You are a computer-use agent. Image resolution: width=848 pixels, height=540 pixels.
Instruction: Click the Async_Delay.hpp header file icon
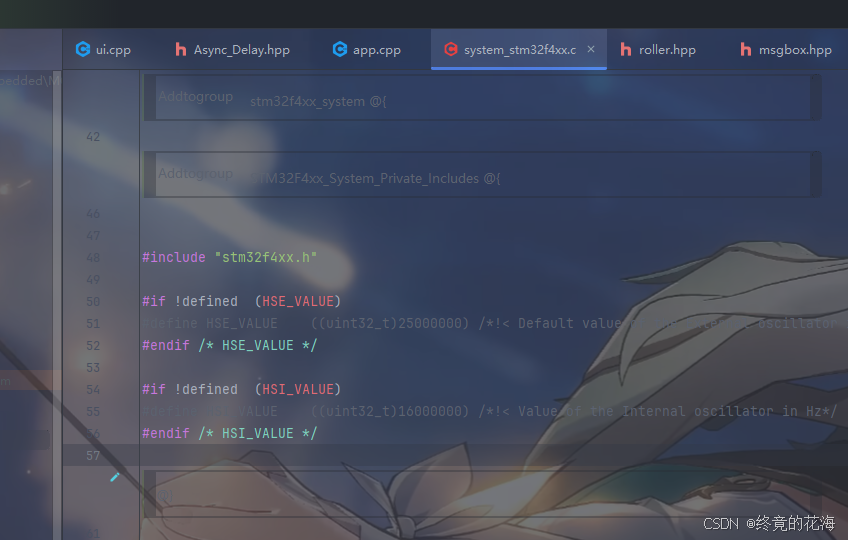(x=181, y=50)
